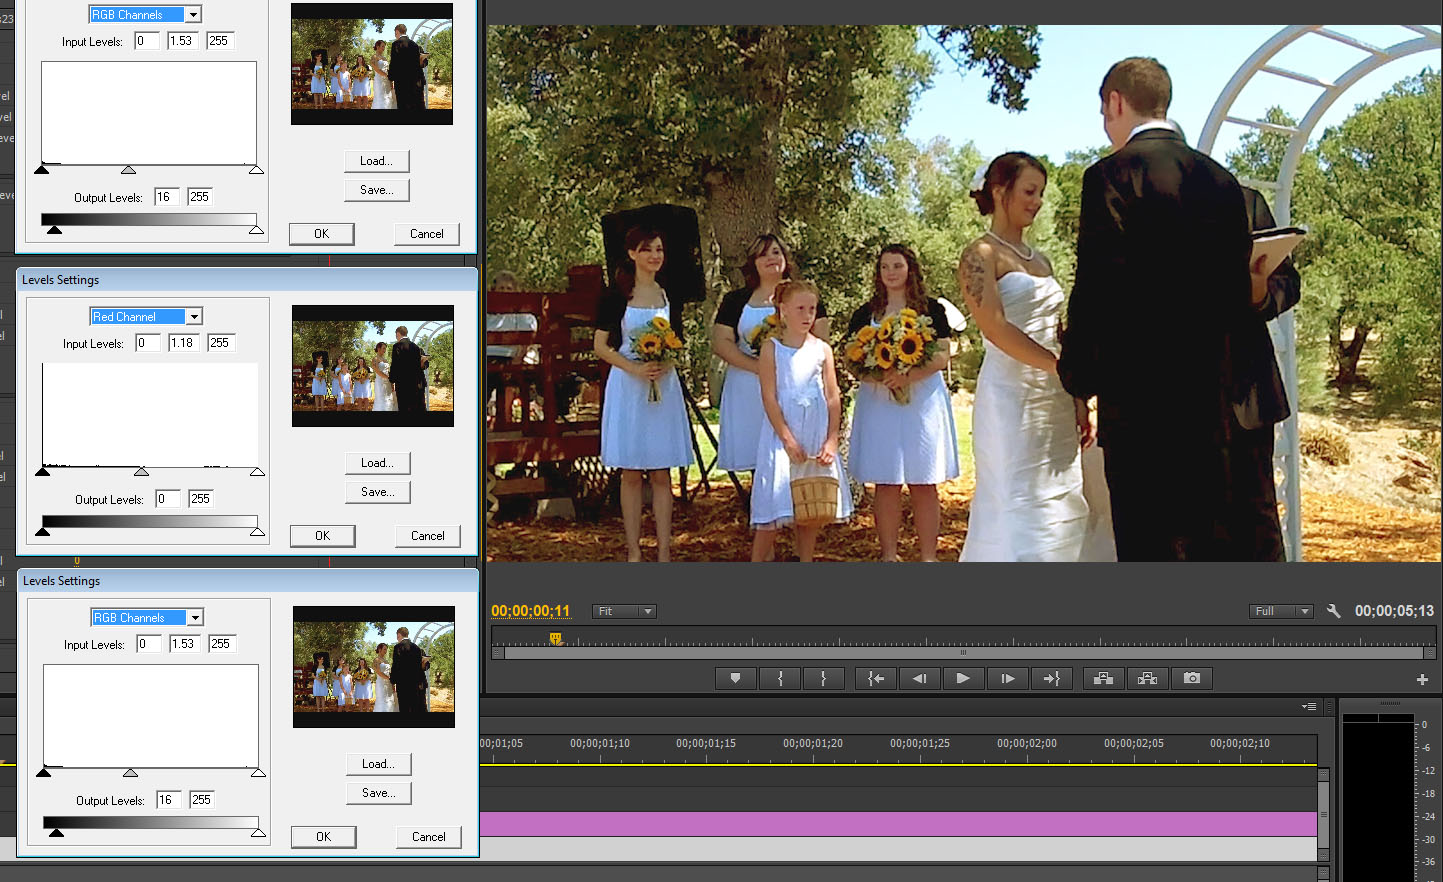Click the Extract button
The image size is (1443, 882).
(1148, 678)
